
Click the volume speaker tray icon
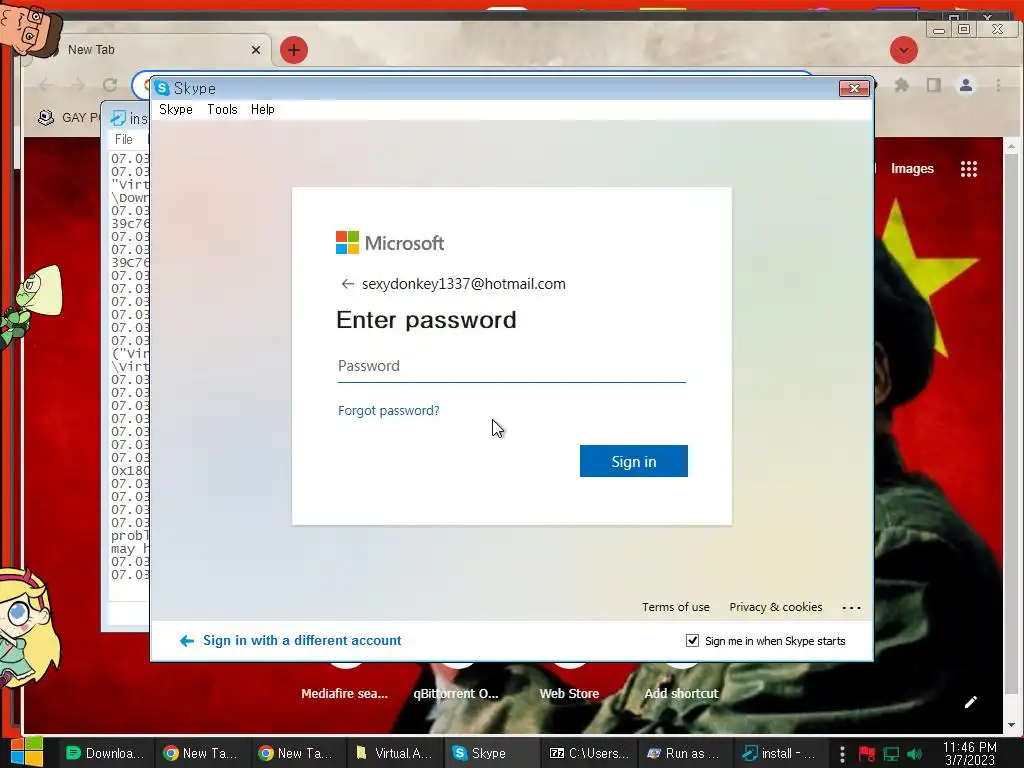pyautogui.click(x=914, y=754)
